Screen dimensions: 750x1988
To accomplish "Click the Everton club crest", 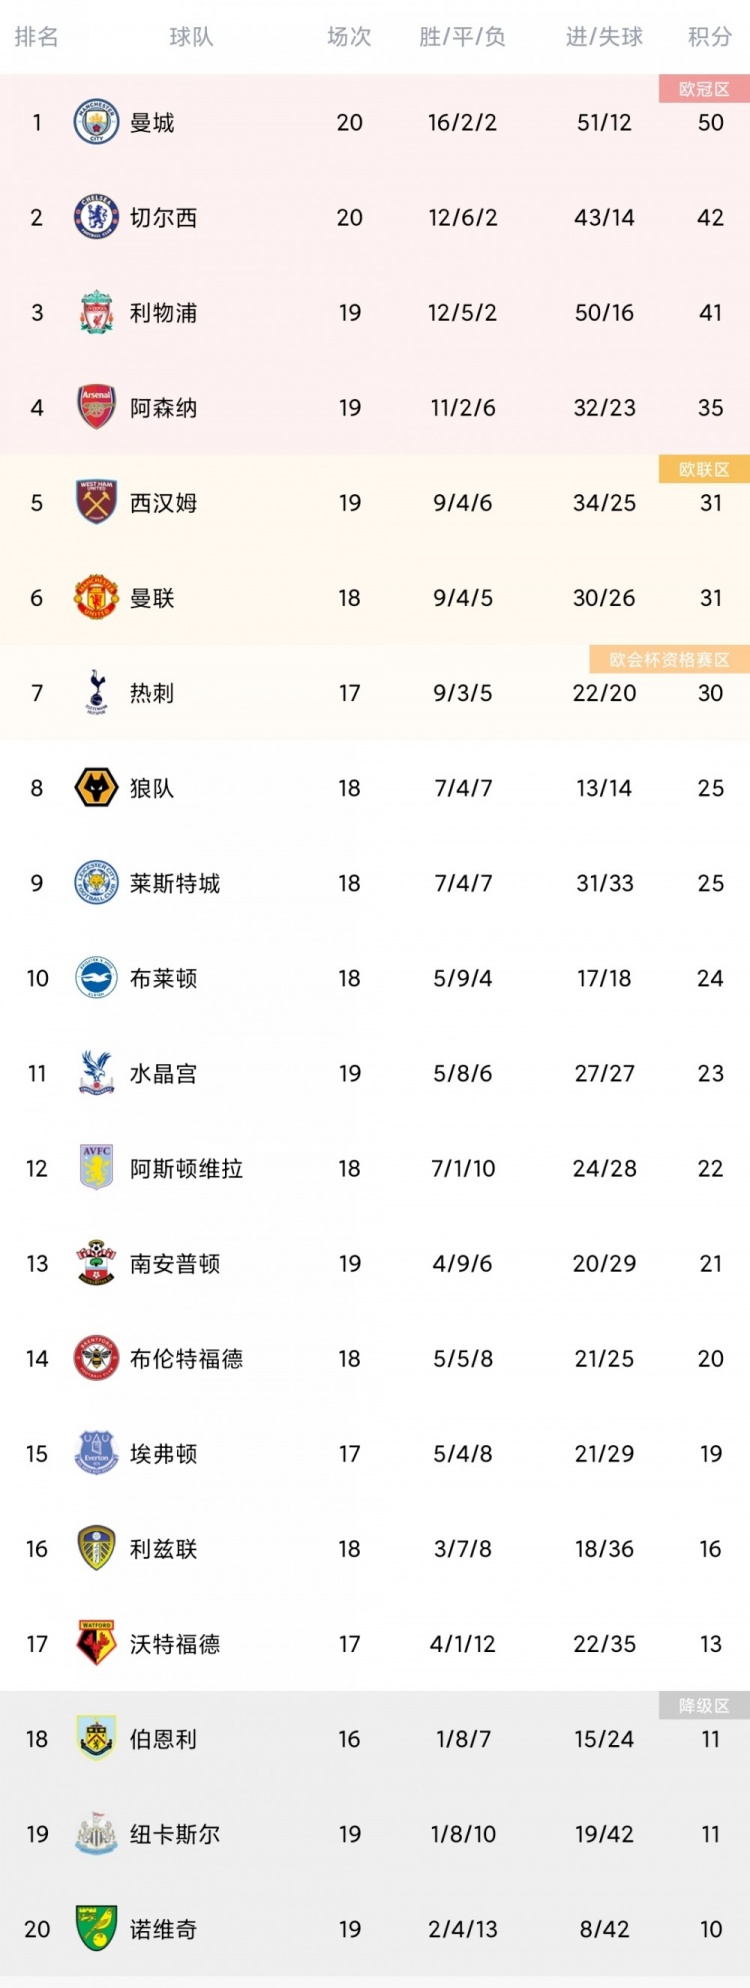I will pos(97,1454).
